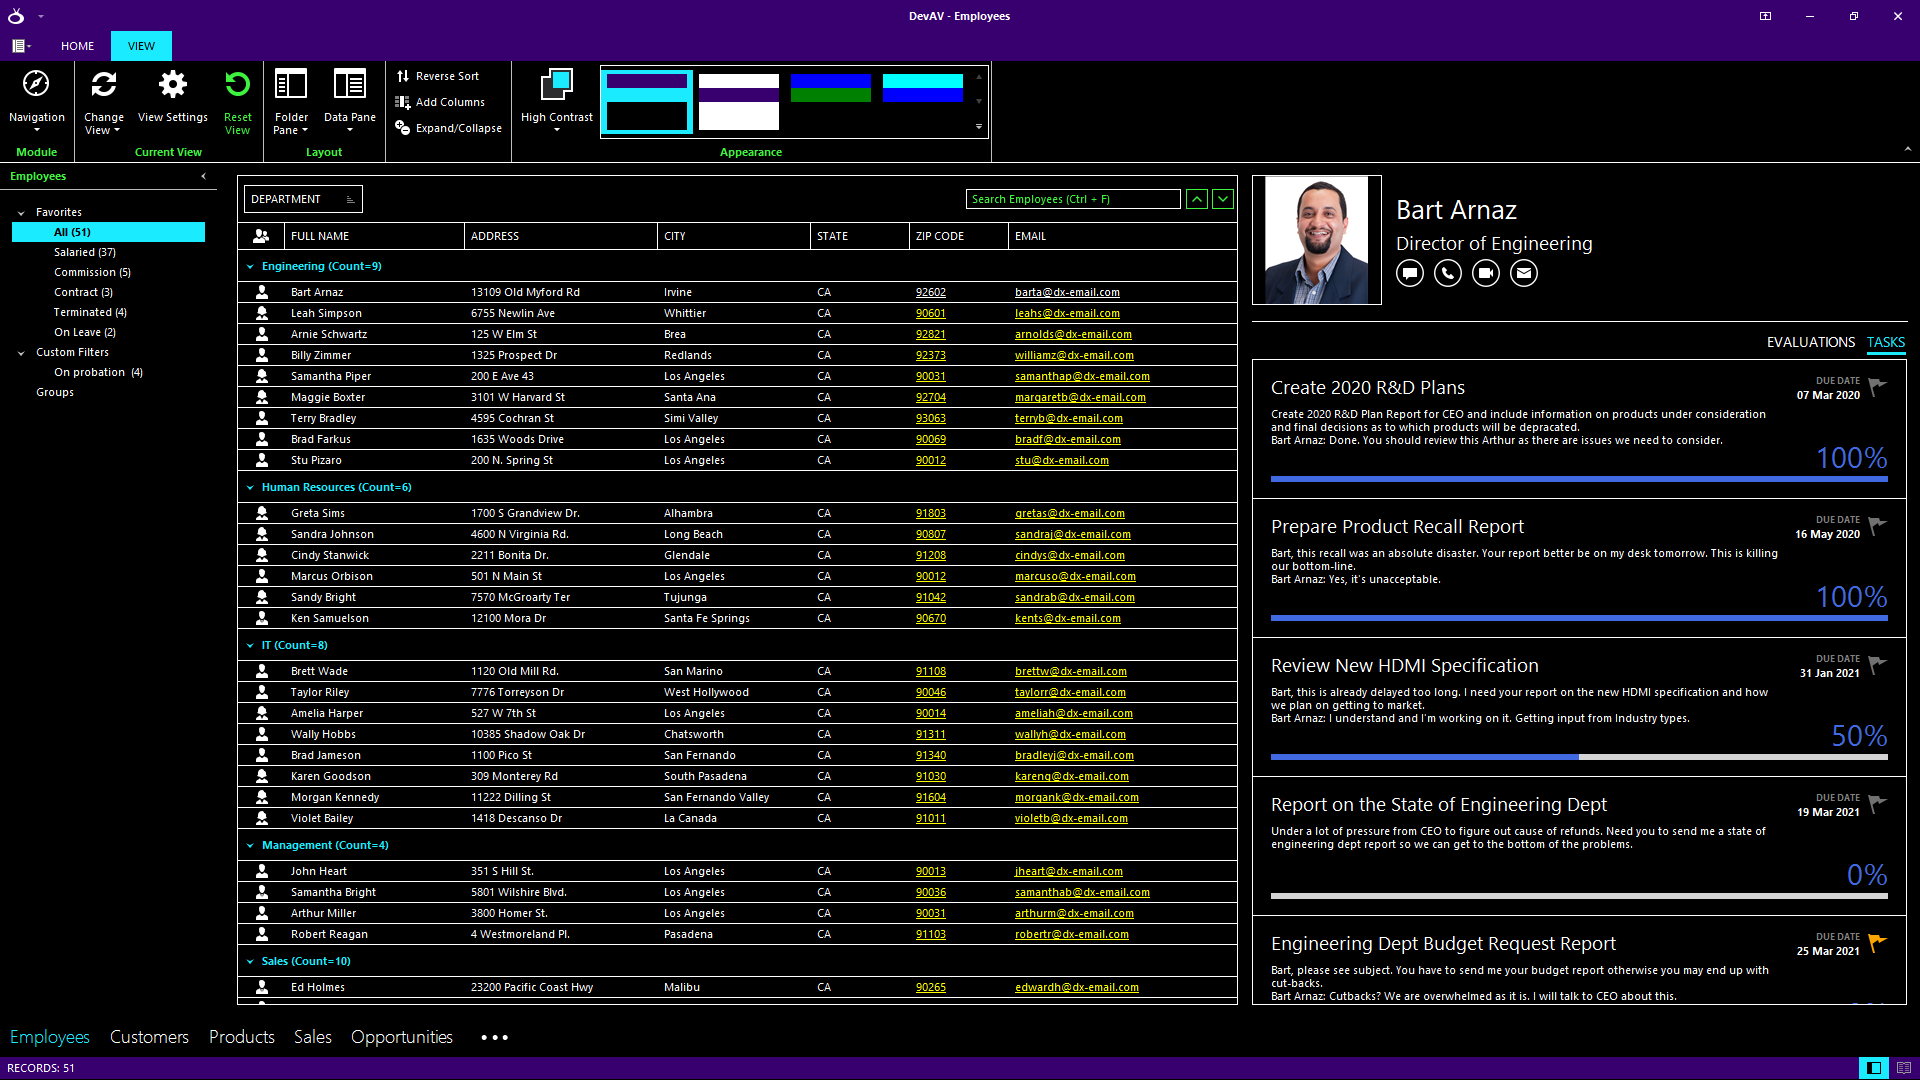
Task: Click the Navigation compass icon
Action: tap(36, 85)
